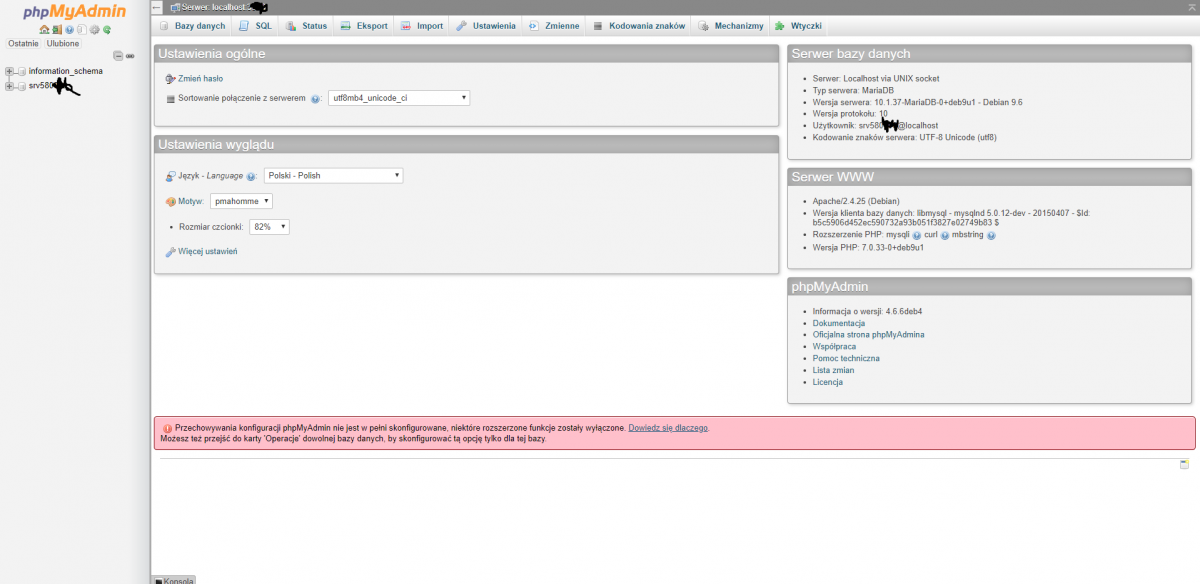
Task: Switch to the Mechanizmy tab
Action: [x=732, y=26]
